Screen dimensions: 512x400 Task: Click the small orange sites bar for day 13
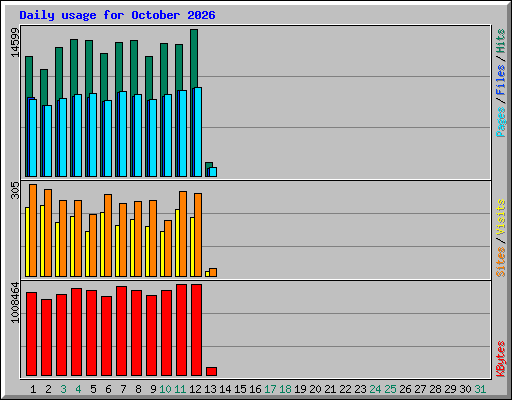213,273
